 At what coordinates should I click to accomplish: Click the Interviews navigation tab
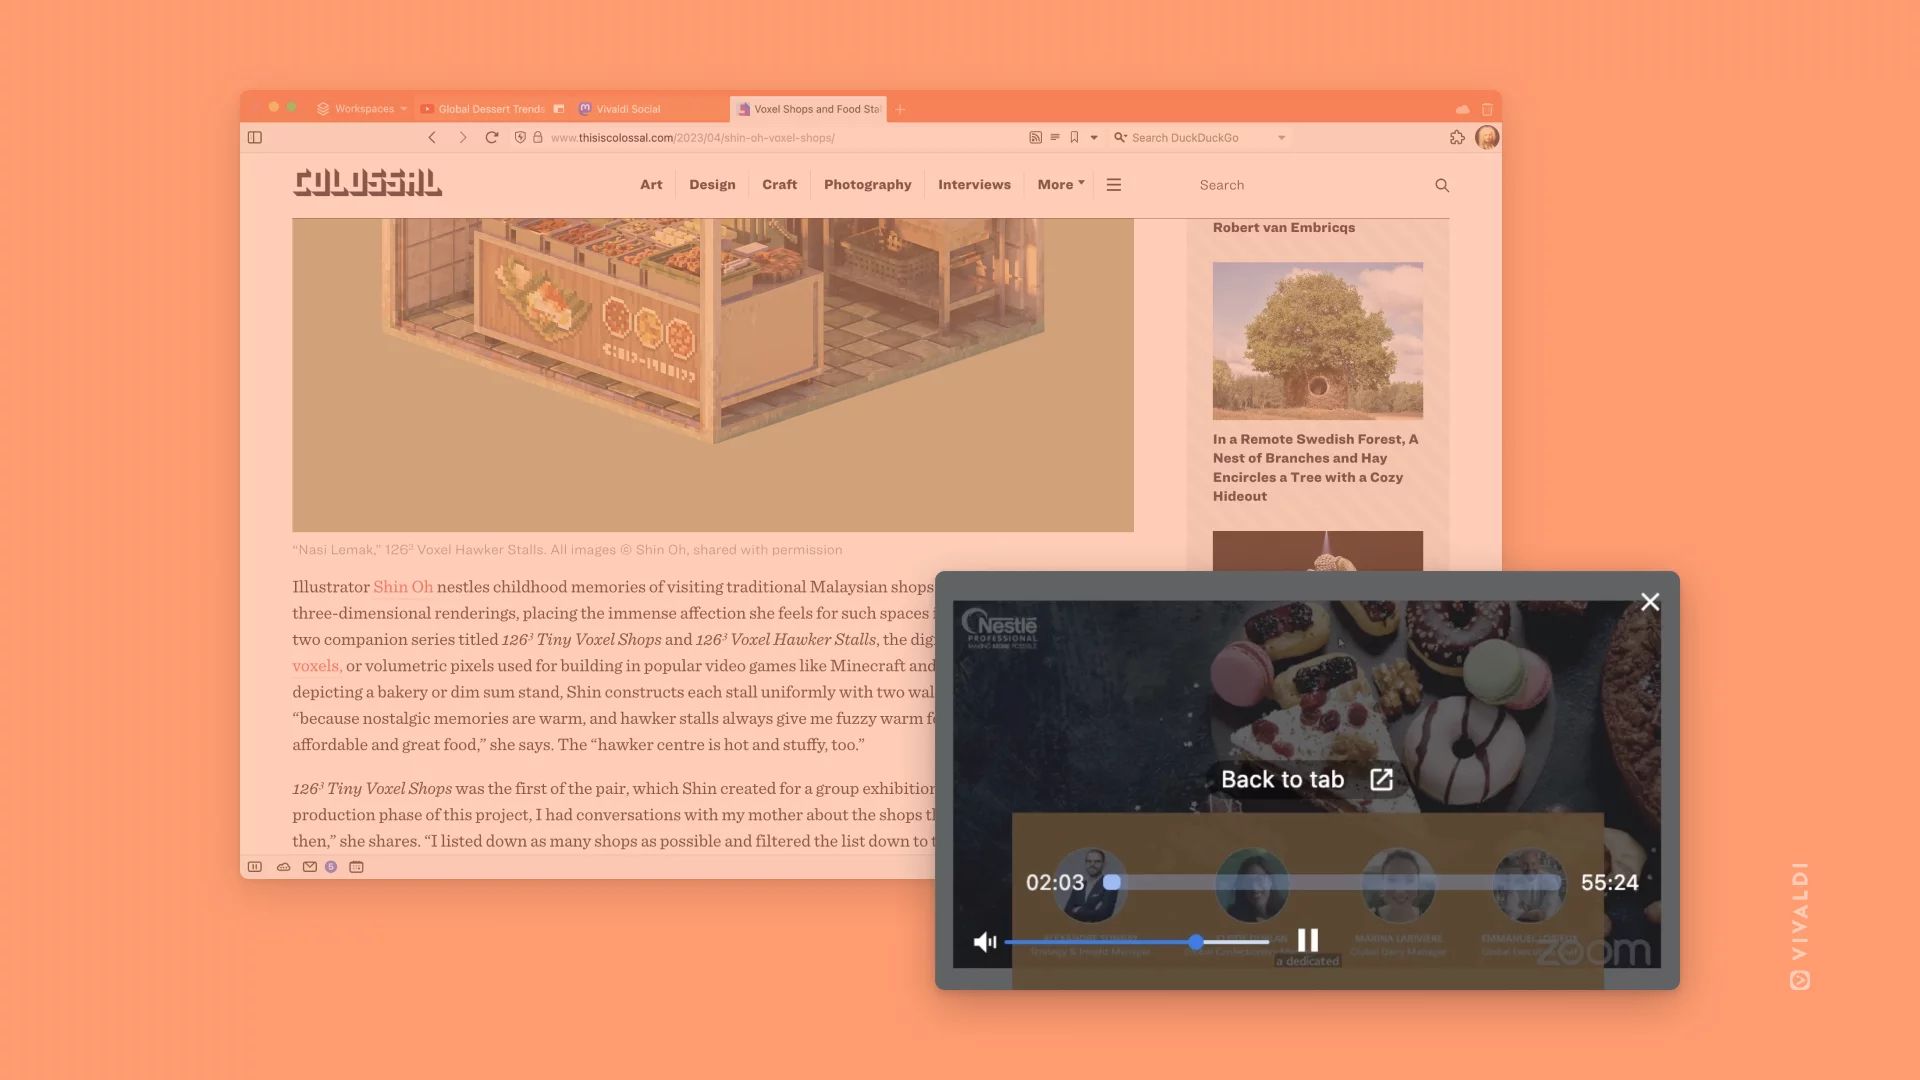click(x=975, y=185)
